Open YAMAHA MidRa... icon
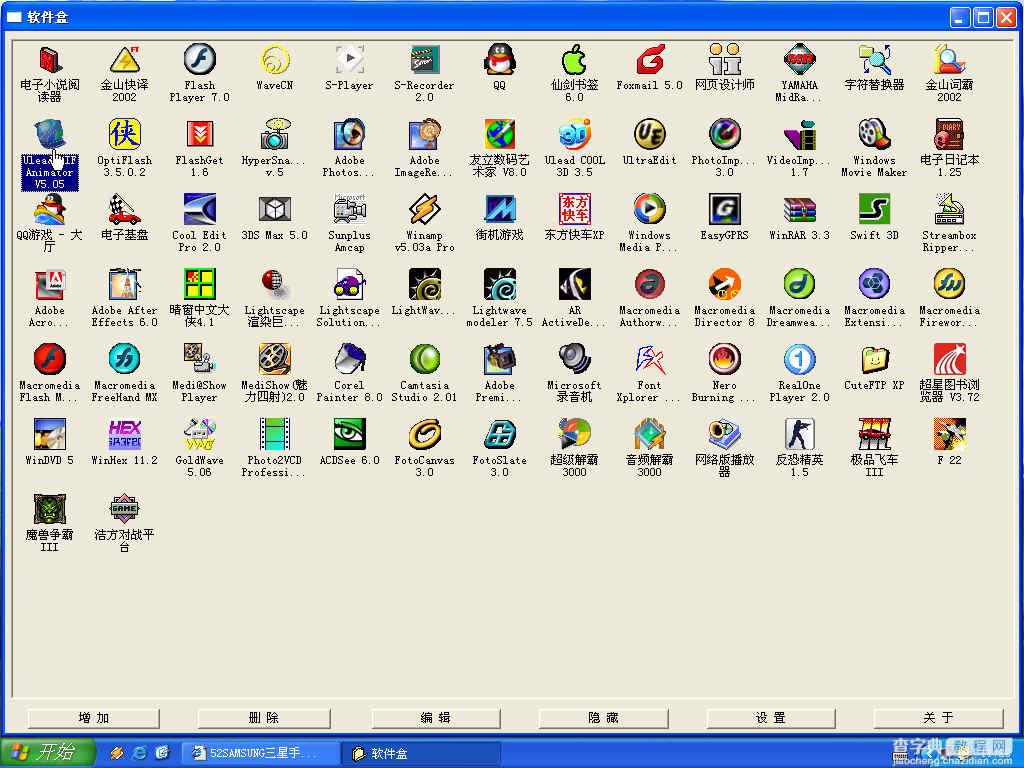Viewport: 1024px width, 768px height. 799,60
